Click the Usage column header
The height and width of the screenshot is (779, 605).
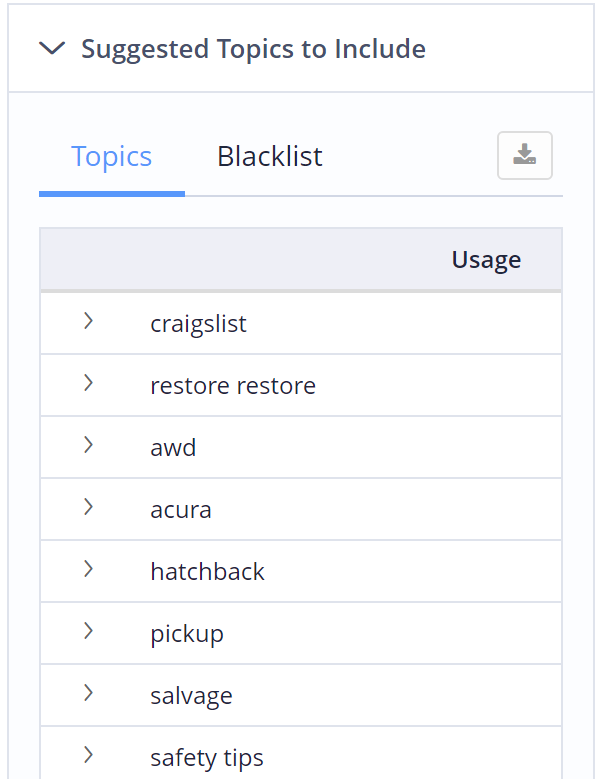[486, 260]
